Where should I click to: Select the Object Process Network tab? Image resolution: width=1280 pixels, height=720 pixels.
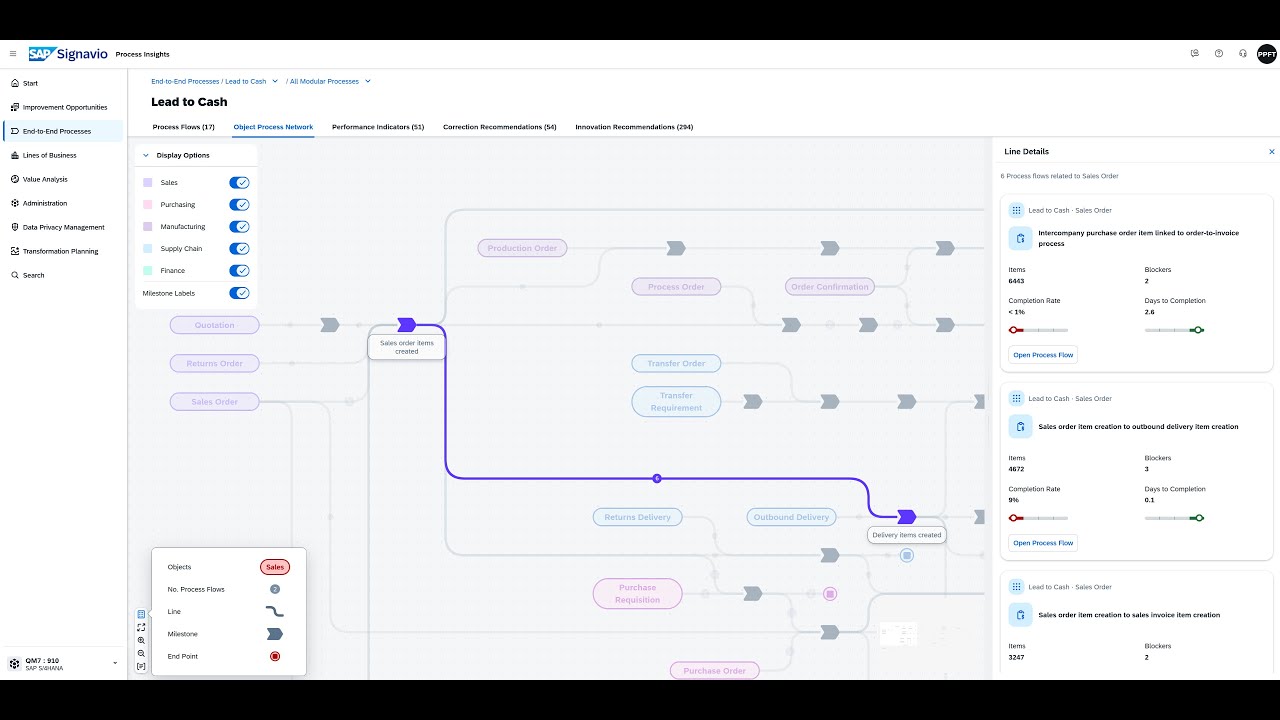(273, 127)
